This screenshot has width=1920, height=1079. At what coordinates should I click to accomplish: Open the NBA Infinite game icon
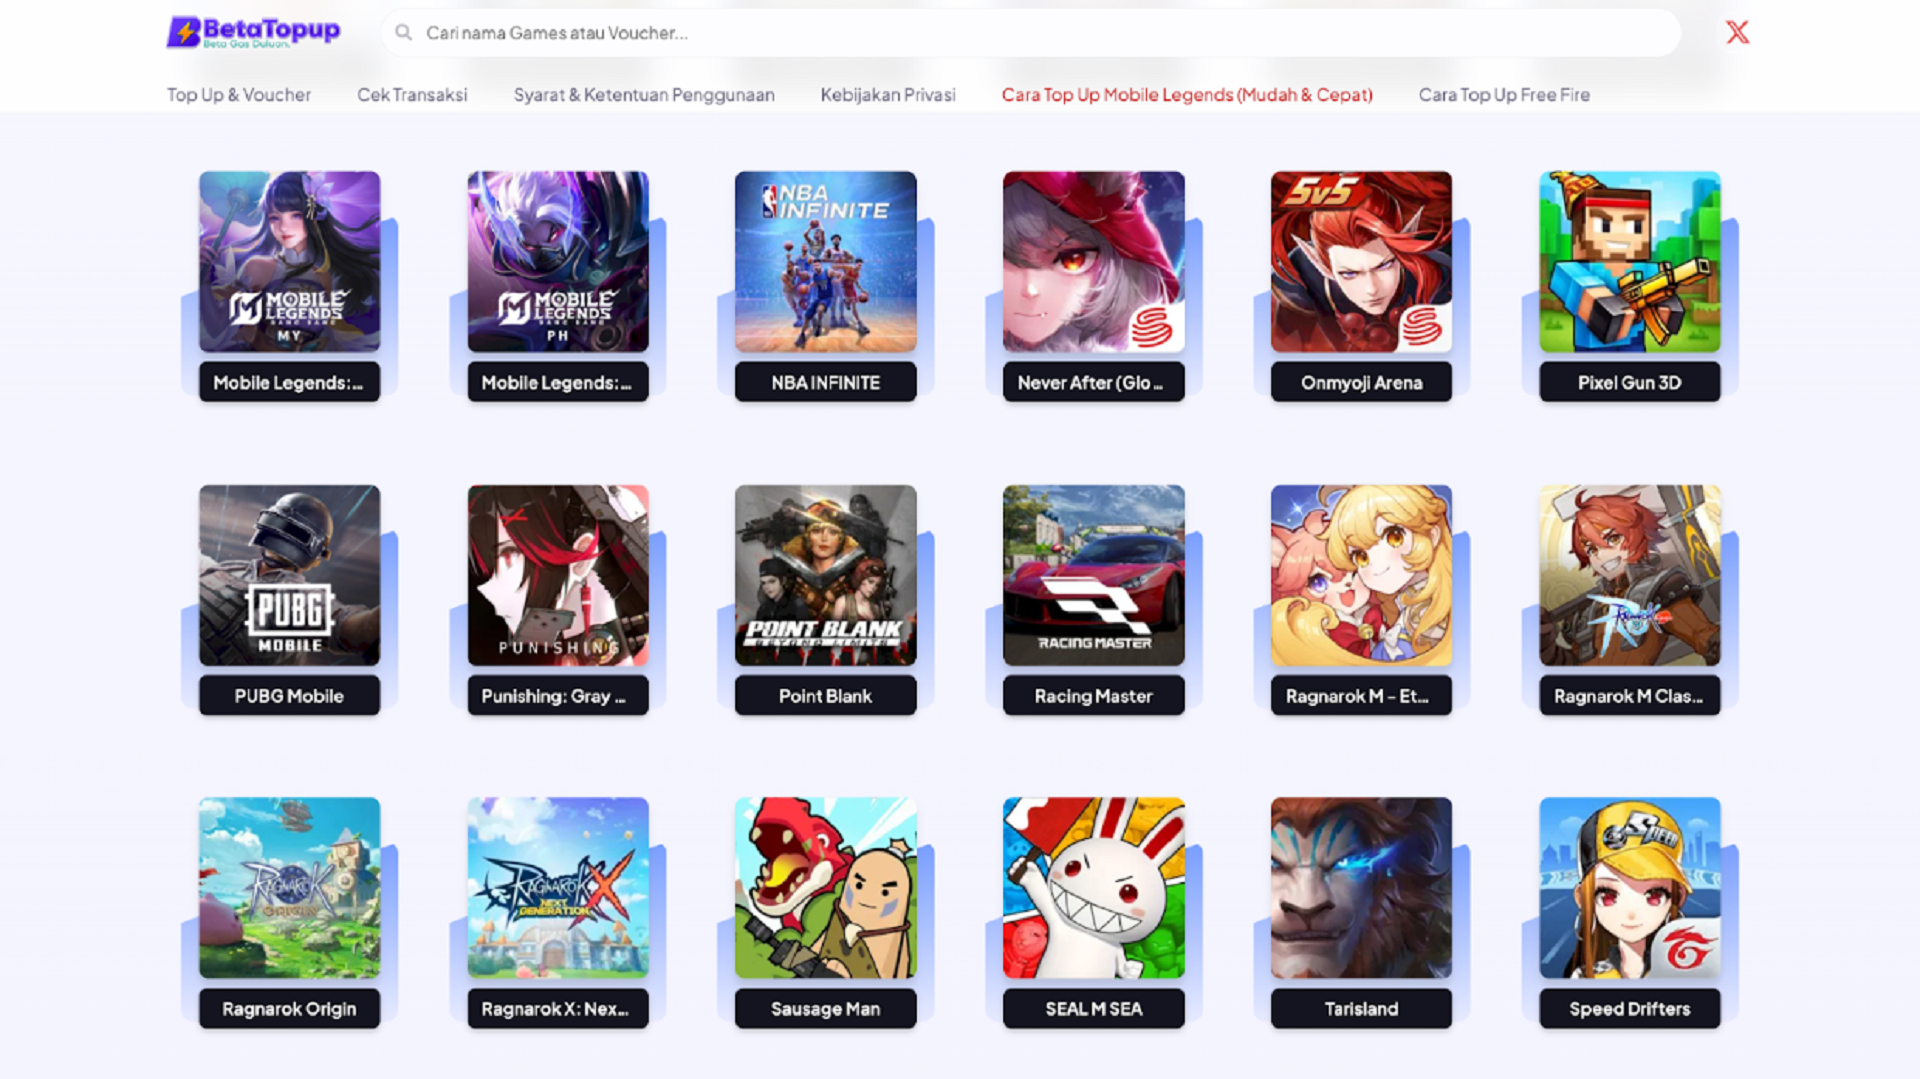pyautogui.click(x=825, y=261)
